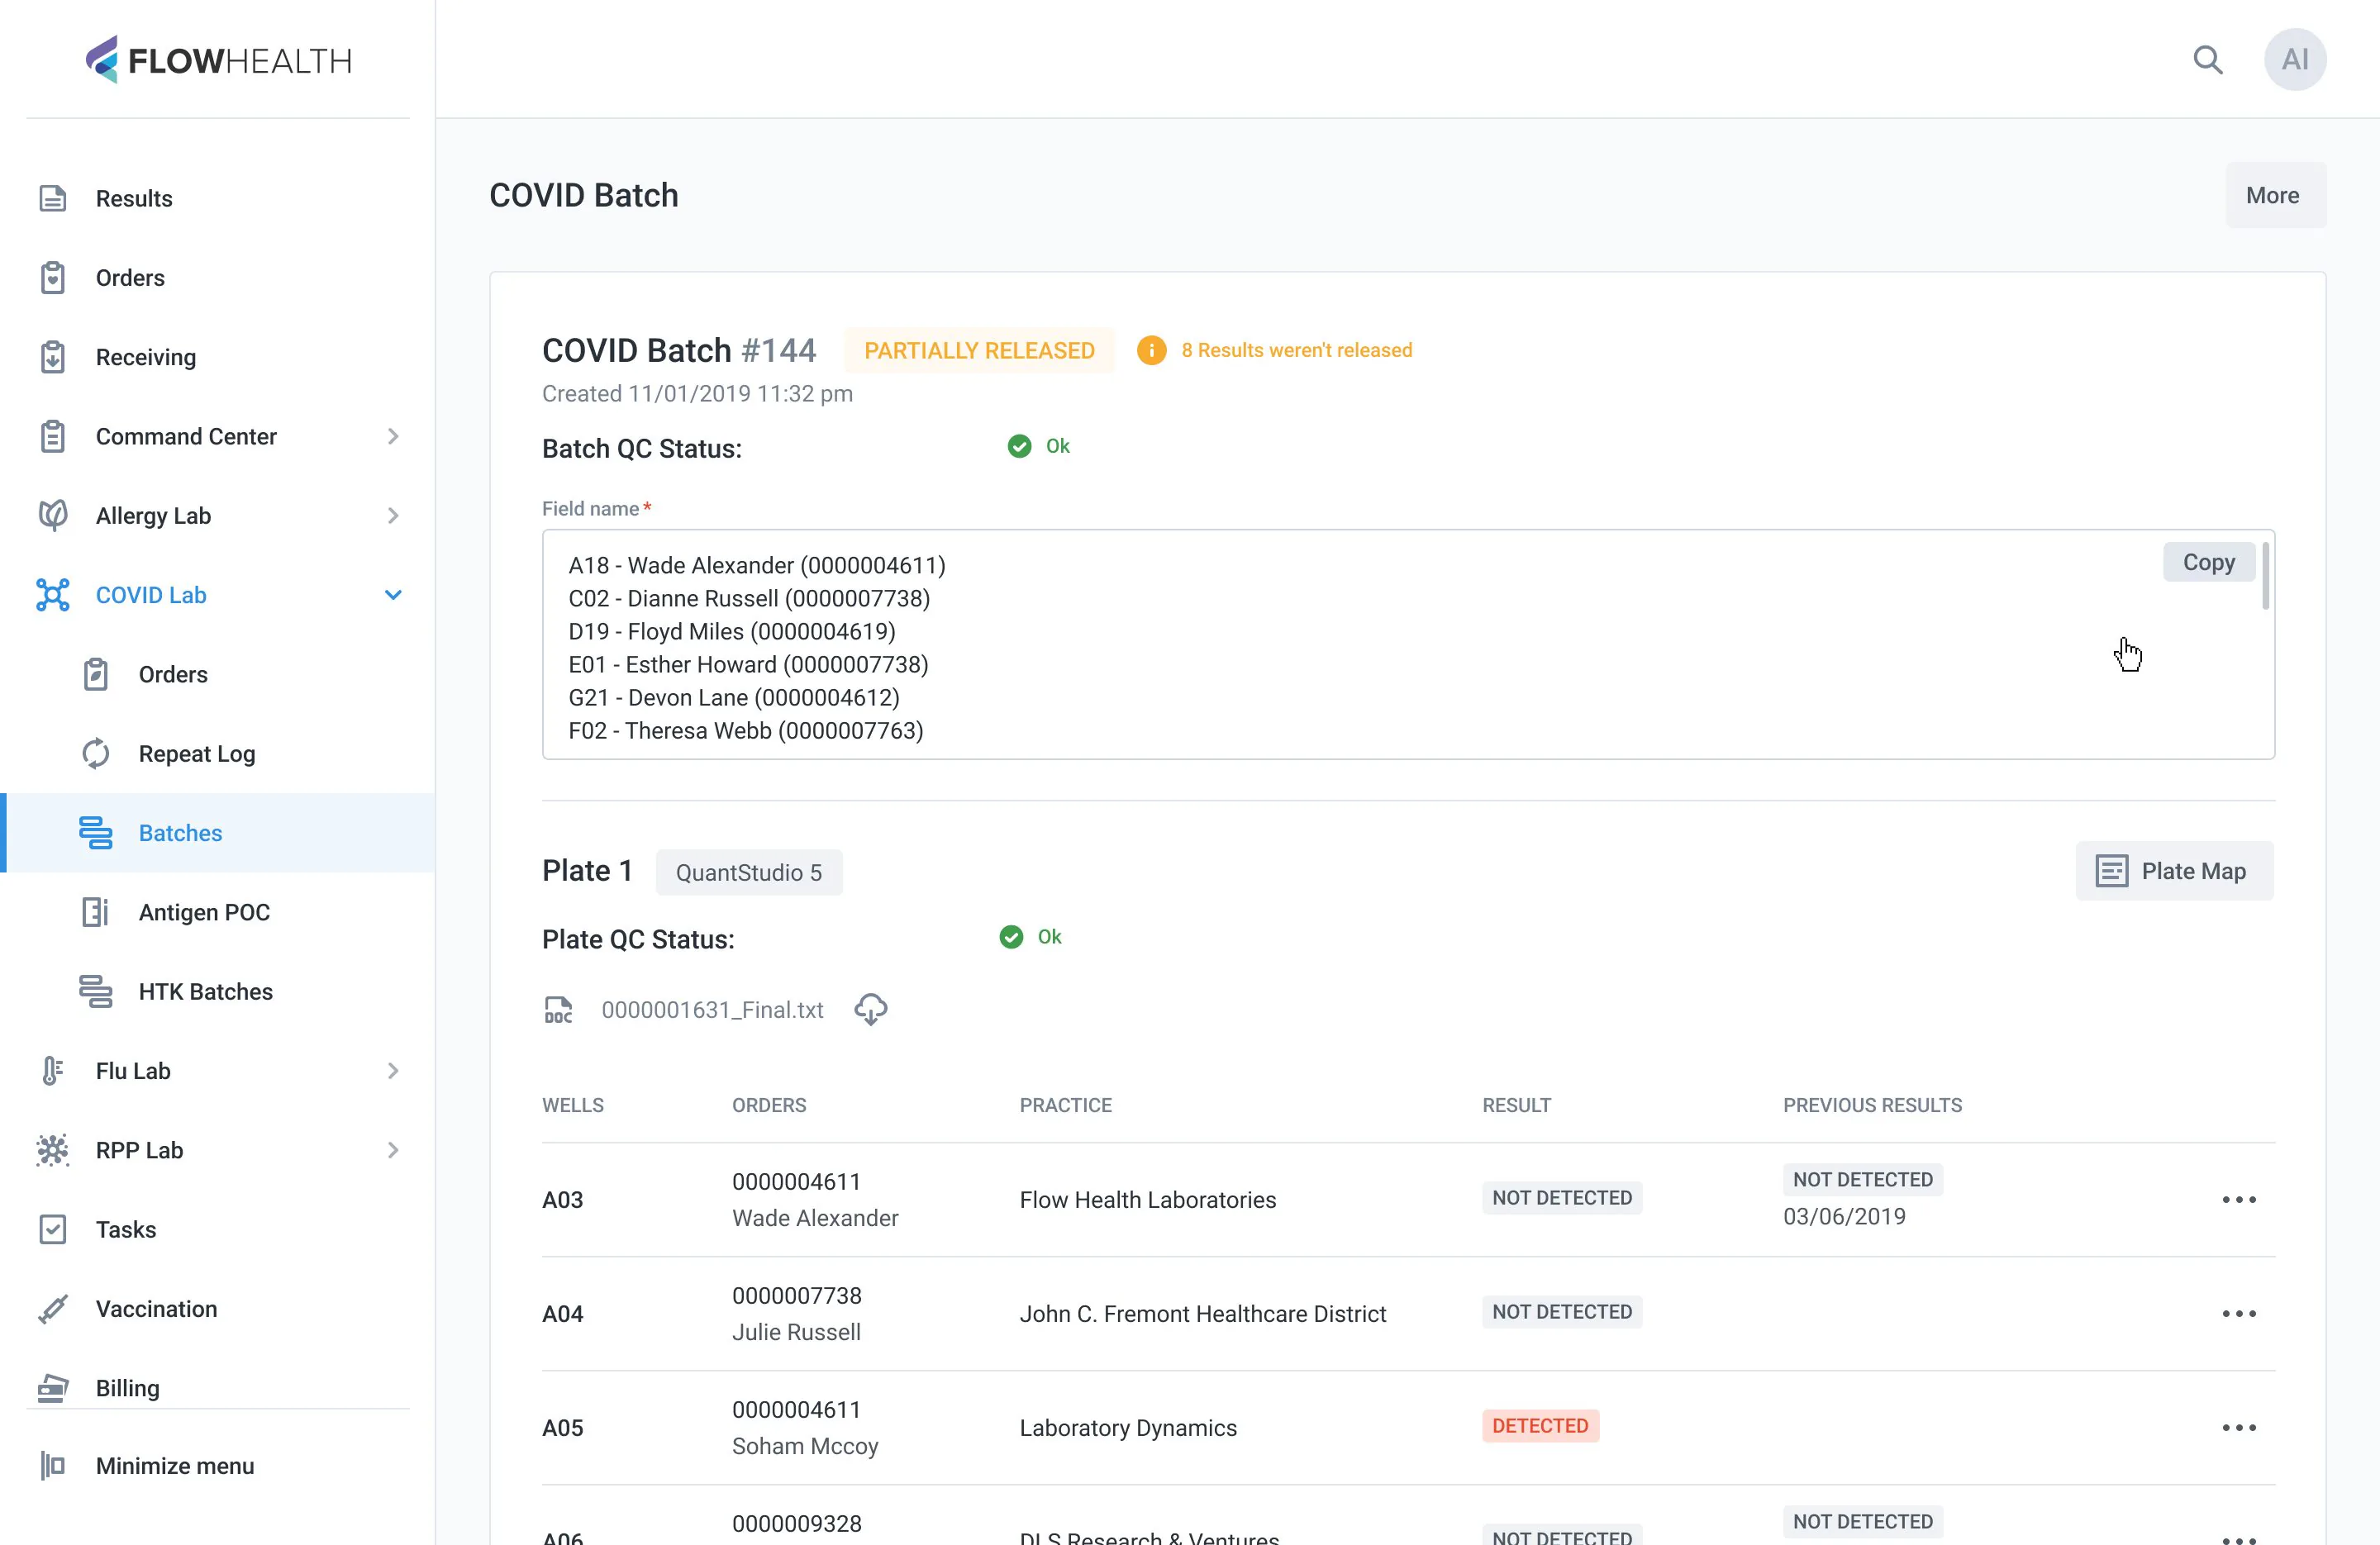Open the Batches submenu item

pyautogui.click(x=218, y=833)
